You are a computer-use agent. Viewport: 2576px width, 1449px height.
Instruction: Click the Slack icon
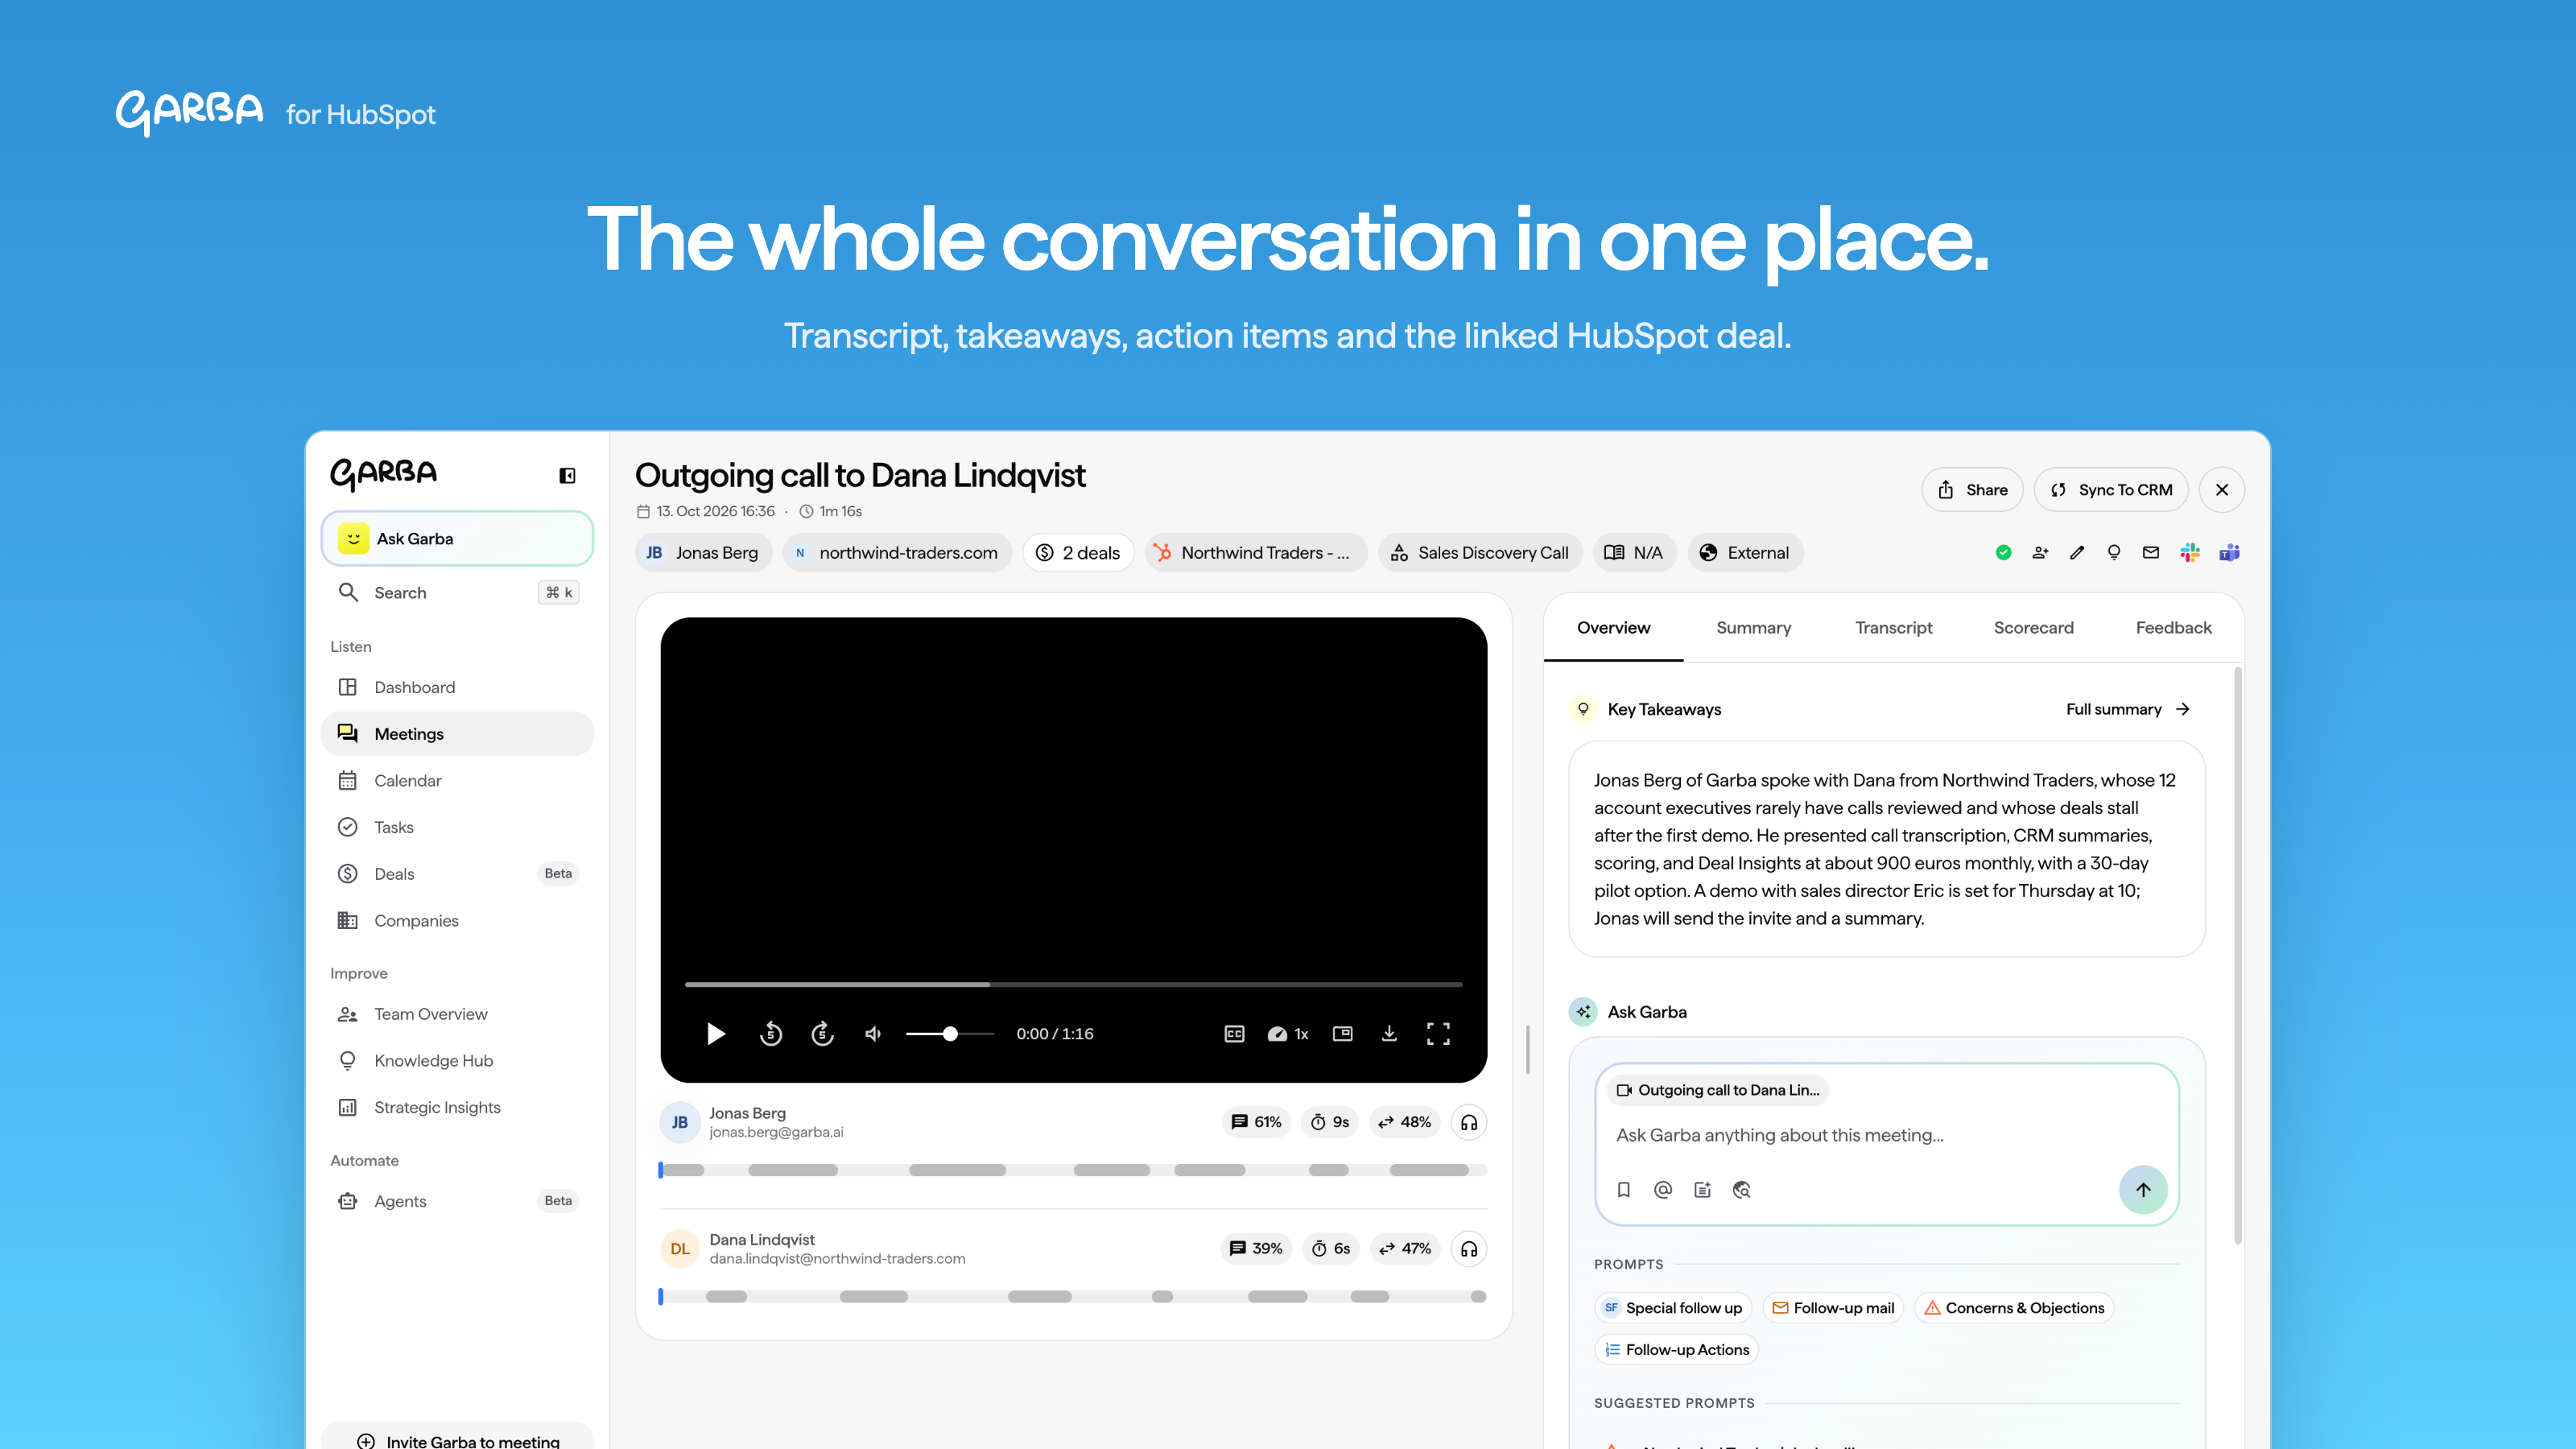click(2190, 552)
